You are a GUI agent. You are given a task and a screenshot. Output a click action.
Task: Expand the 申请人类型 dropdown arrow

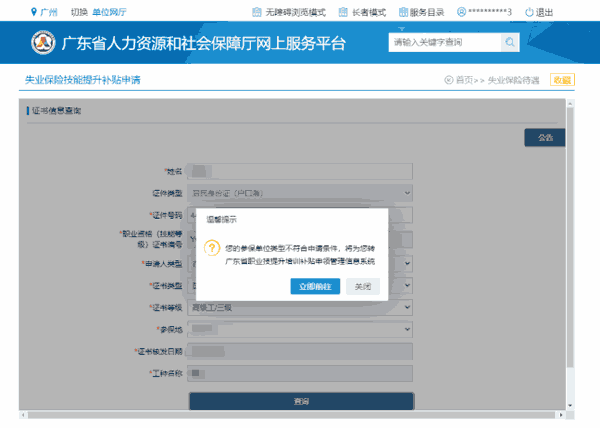pyautogui.click(x=407, y=264)
